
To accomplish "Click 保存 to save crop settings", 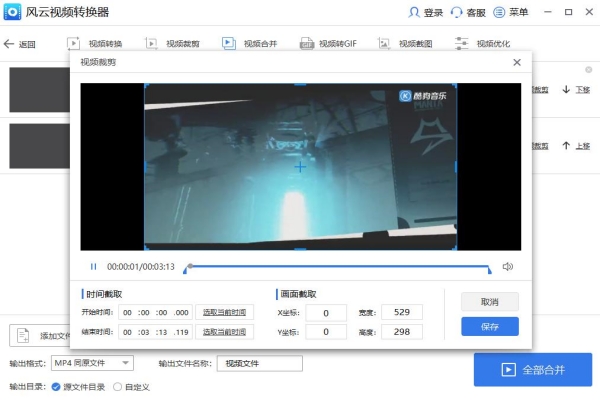I will [x=490, y=326].
